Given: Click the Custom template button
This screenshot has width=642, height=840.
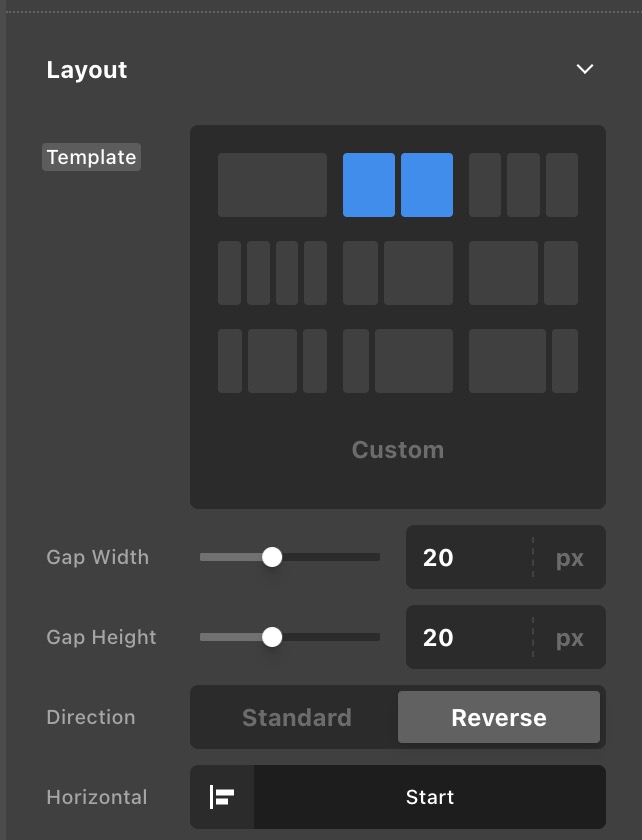Looking at the screenshot, I should click(397, 450).
